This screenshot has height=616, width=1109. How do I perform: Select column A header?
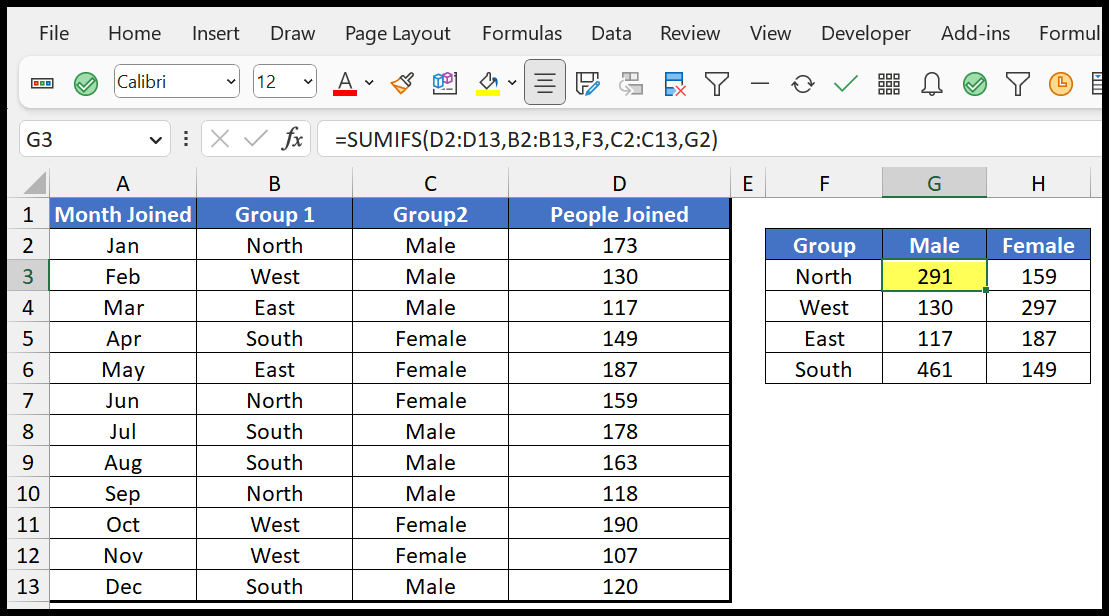(123, 184)
